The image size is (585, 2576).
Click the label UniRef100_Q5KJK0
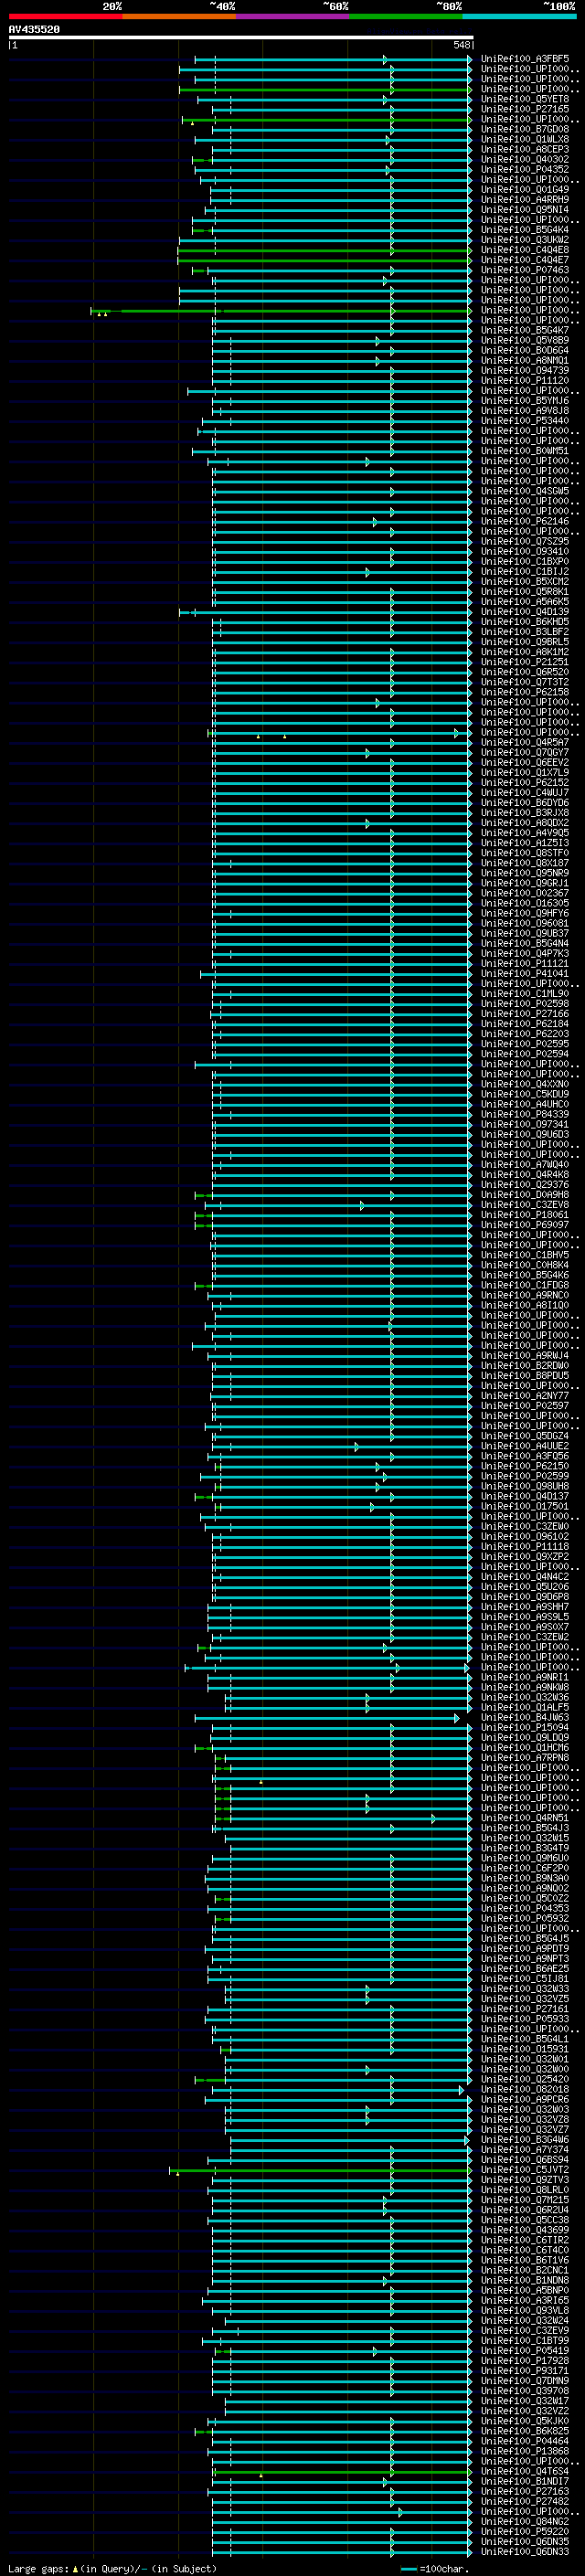pyautogui.click(x=524, y=2421)
